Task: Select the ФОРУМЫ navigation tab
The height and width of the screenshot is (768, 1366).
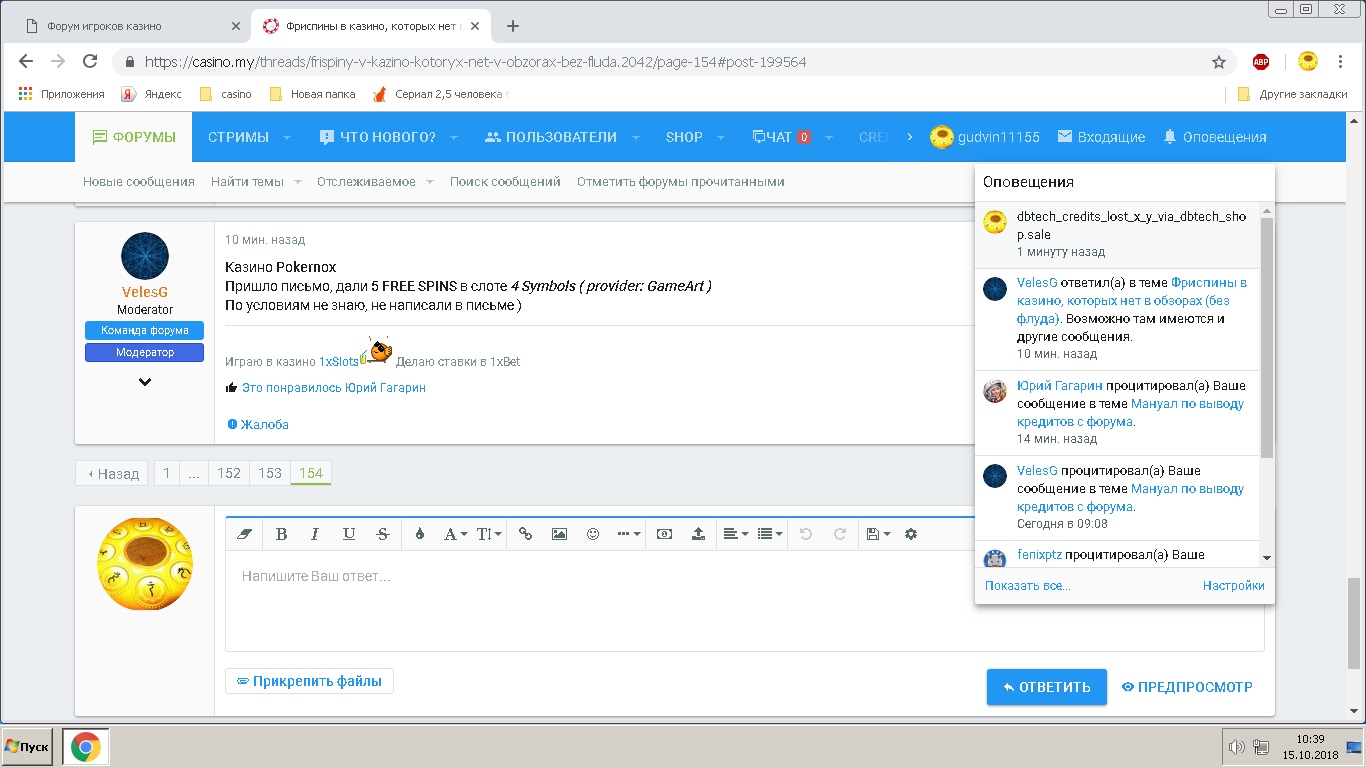Action: [134, 137]
